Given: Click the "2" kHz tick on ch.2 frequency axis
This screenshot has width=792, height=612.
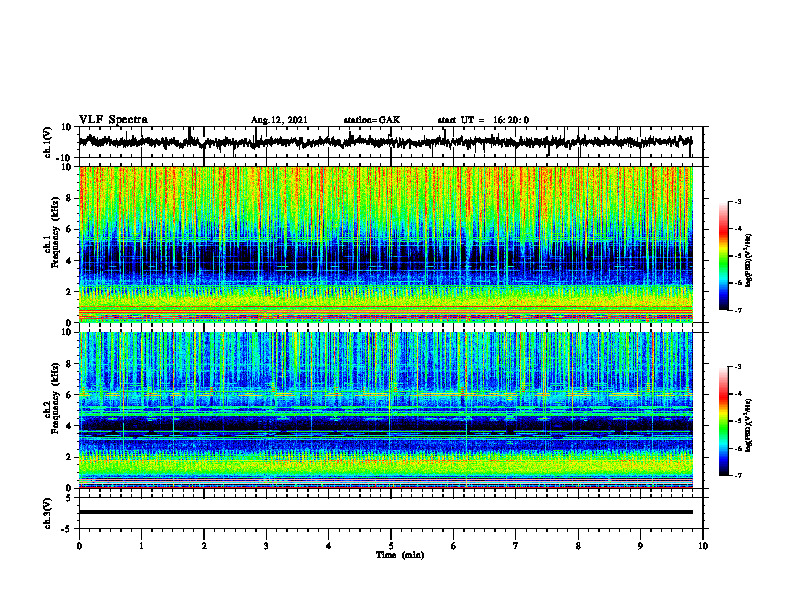Looking at the screenshot, I should pos(70,457).
